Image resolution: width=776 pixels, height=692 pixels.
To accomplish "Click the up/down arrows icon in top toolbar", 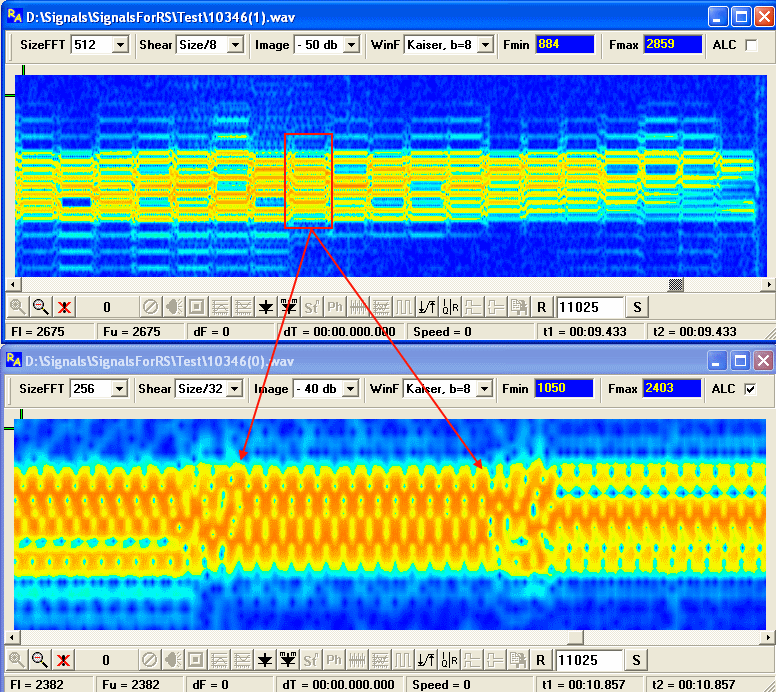I will (426, 307).
